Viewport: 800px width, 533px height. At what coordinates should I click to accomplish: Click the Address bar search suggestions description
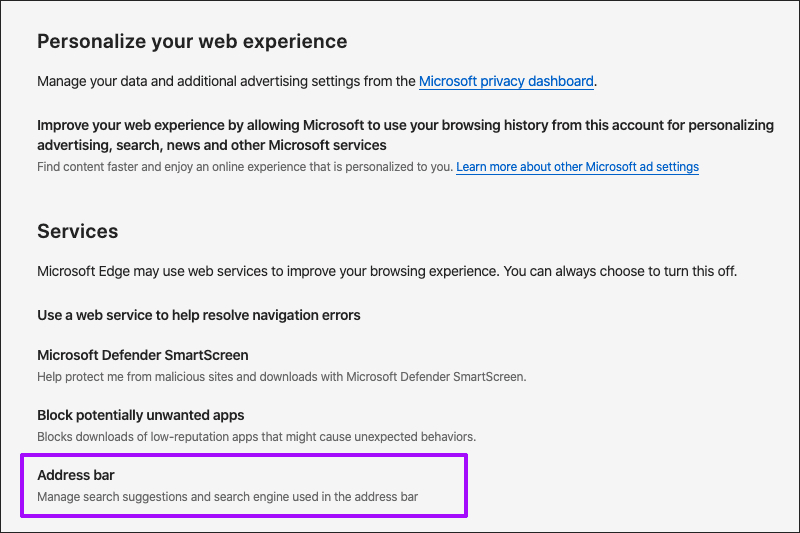[227, 496]
